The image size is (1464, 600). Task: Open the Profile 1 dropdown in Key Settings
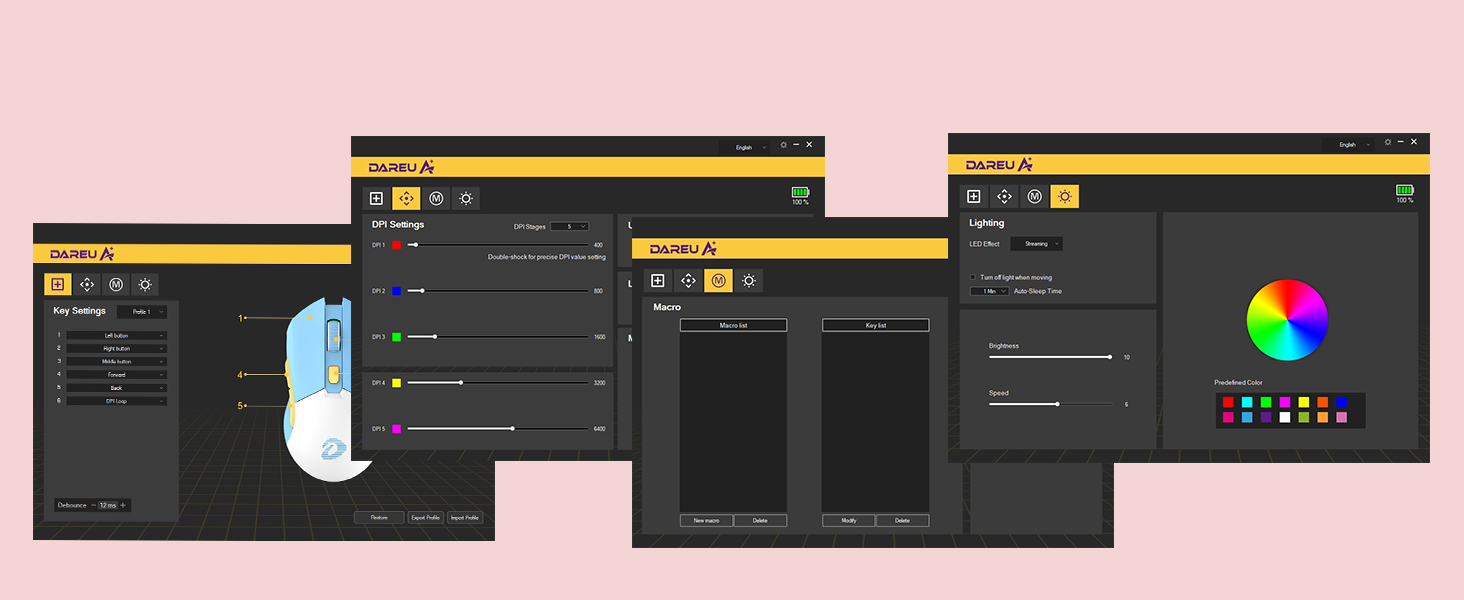141,312
